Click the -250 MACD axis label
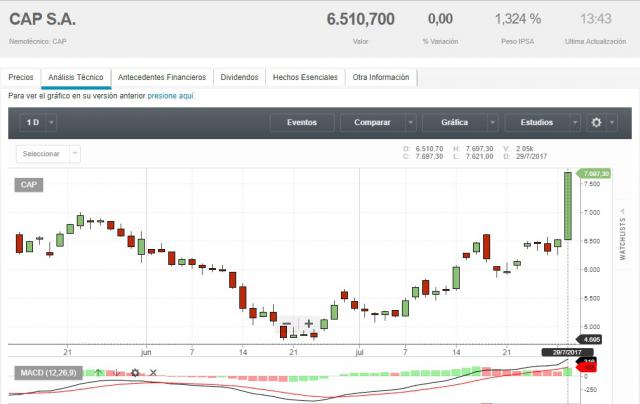The image size is (640, 404). tap(590, 390)
